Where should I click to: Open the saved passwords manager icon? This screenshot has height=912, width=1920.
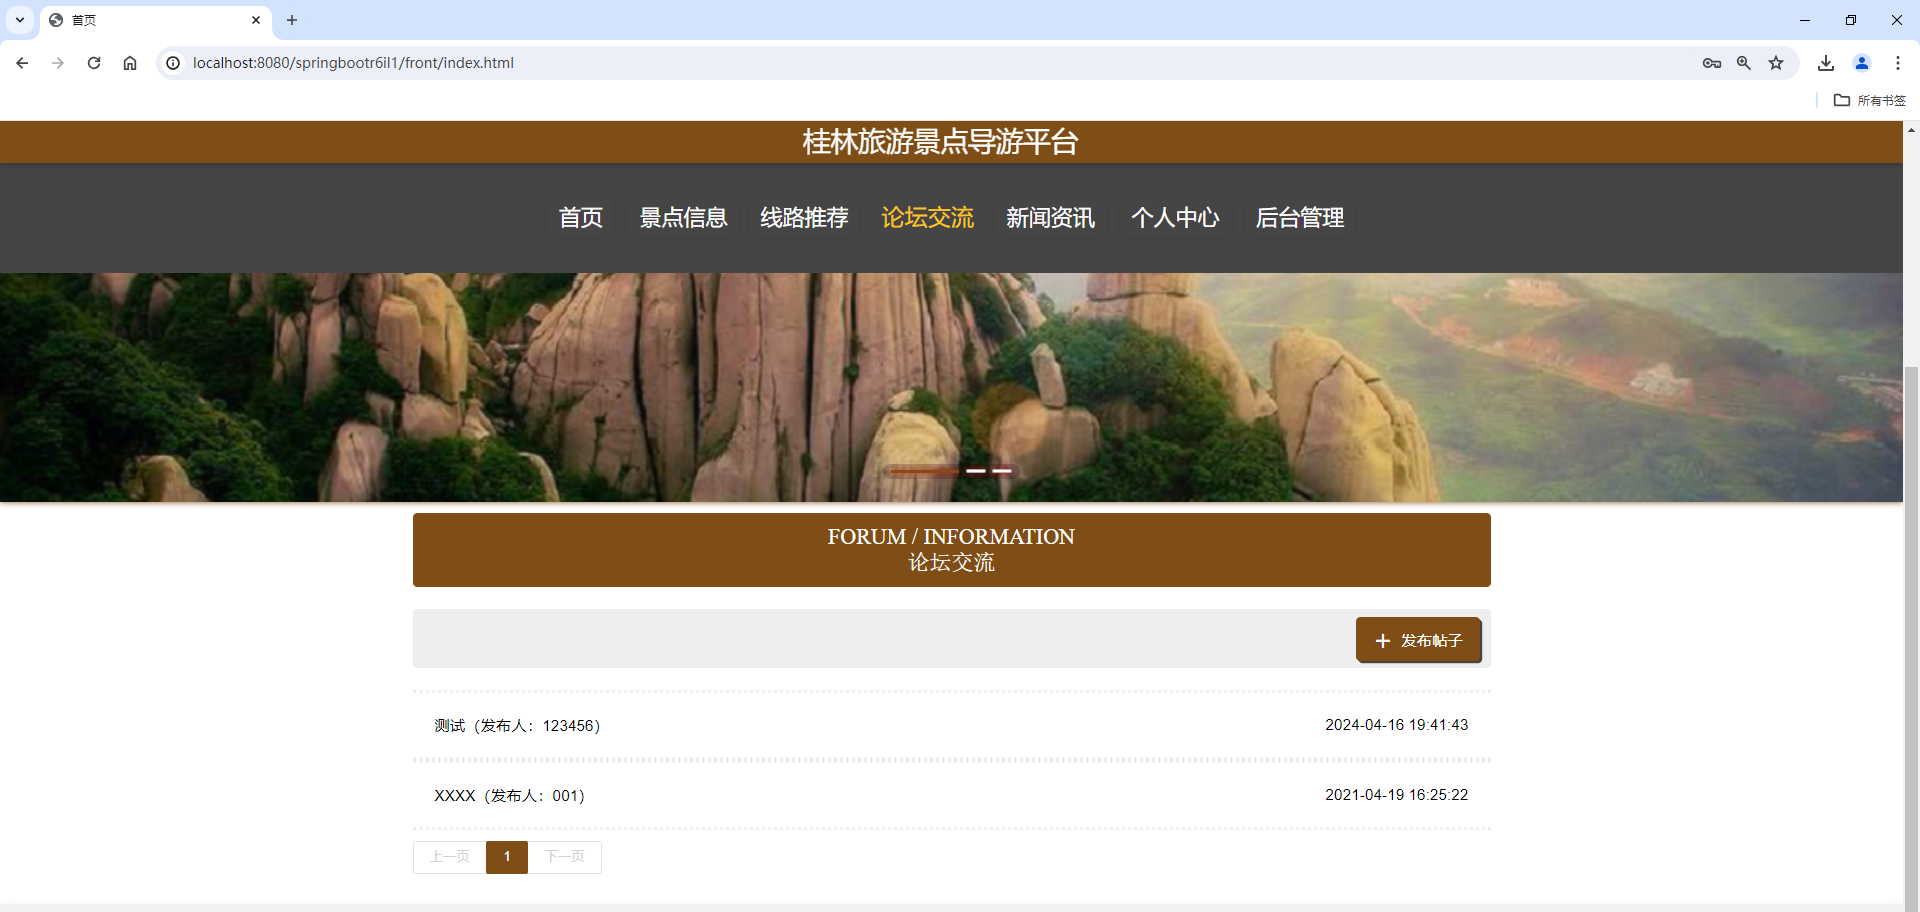pos(1712,62)
